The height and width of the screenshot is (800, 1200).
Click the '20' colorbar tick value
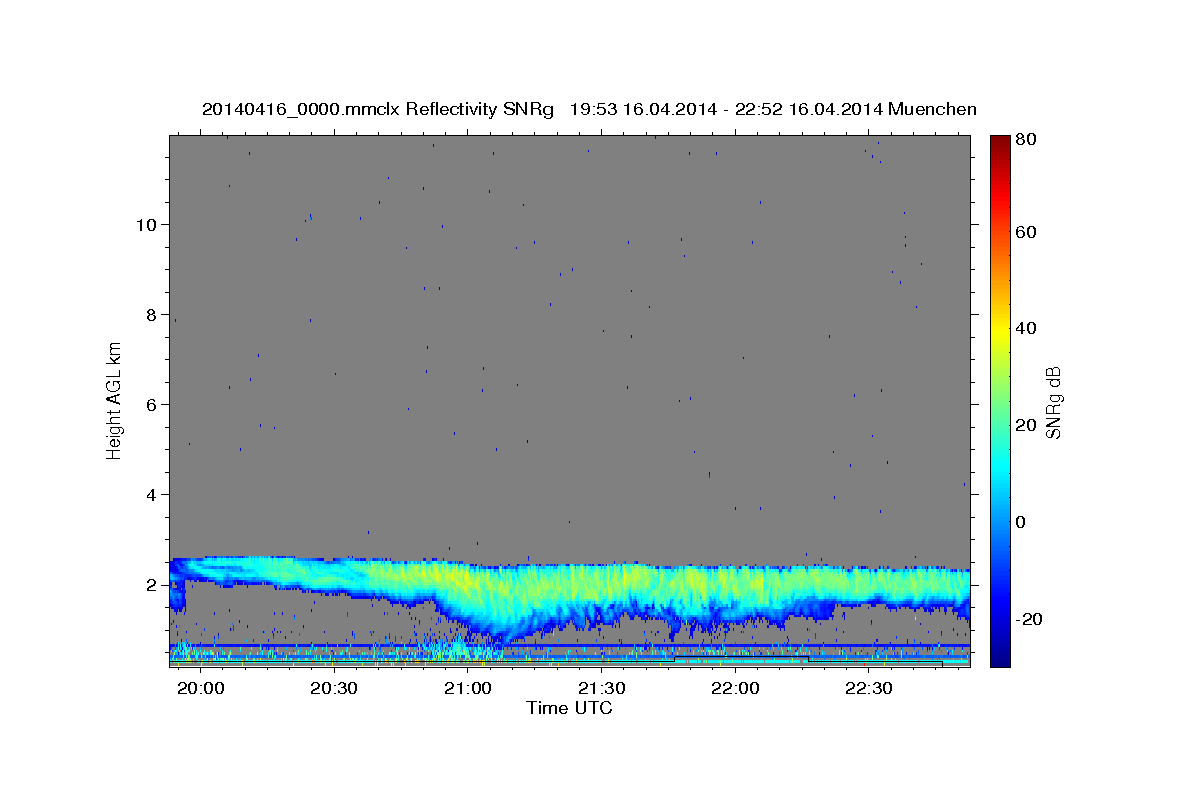click(x=1027, y=425)
